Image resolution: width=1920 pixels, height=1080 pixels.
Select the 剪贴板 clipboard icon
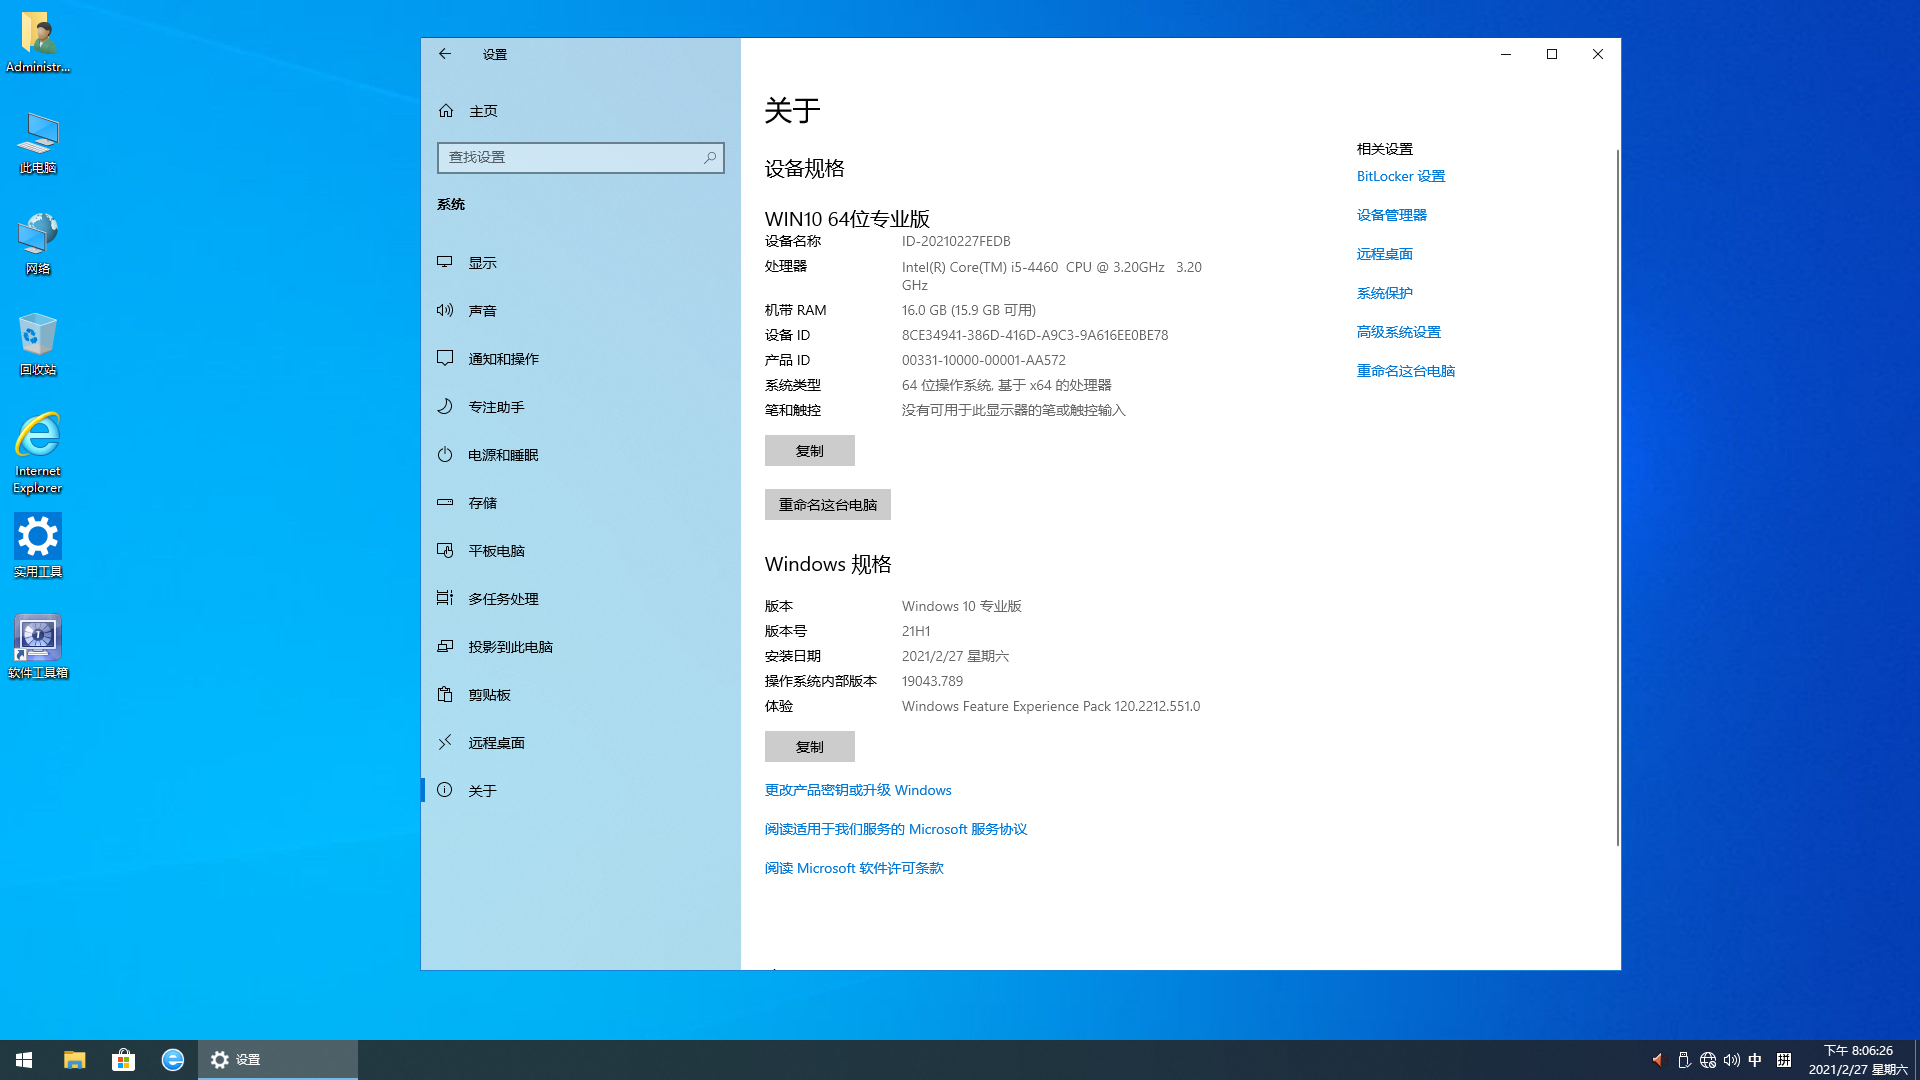[445, 694]
